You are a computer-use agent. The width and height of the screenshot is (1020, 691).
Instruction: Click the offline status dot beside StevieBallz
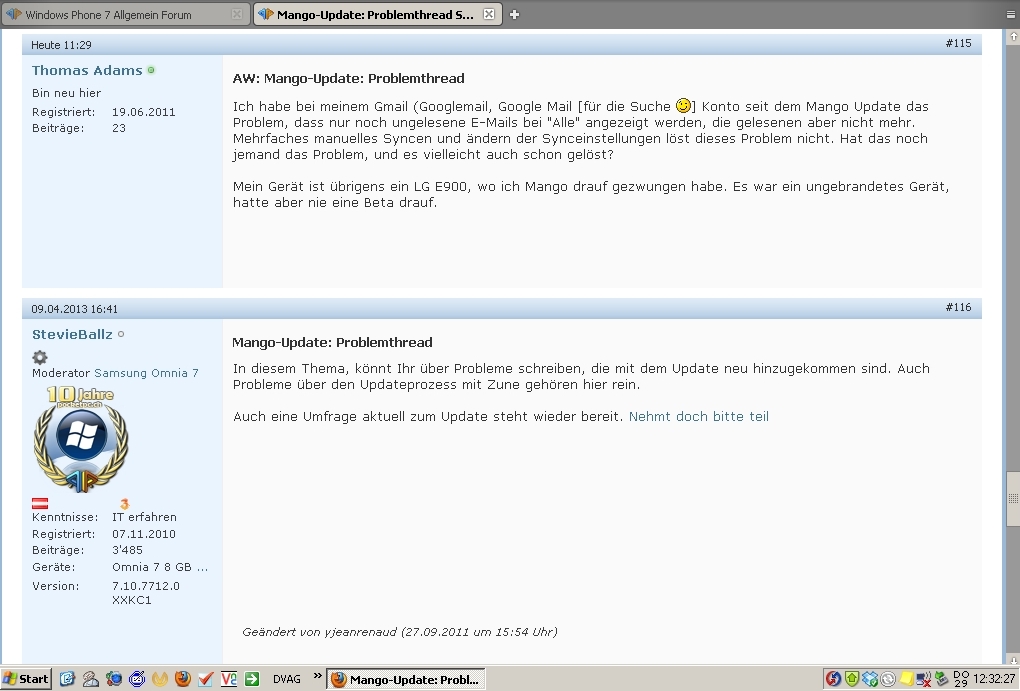click(121, 334)
